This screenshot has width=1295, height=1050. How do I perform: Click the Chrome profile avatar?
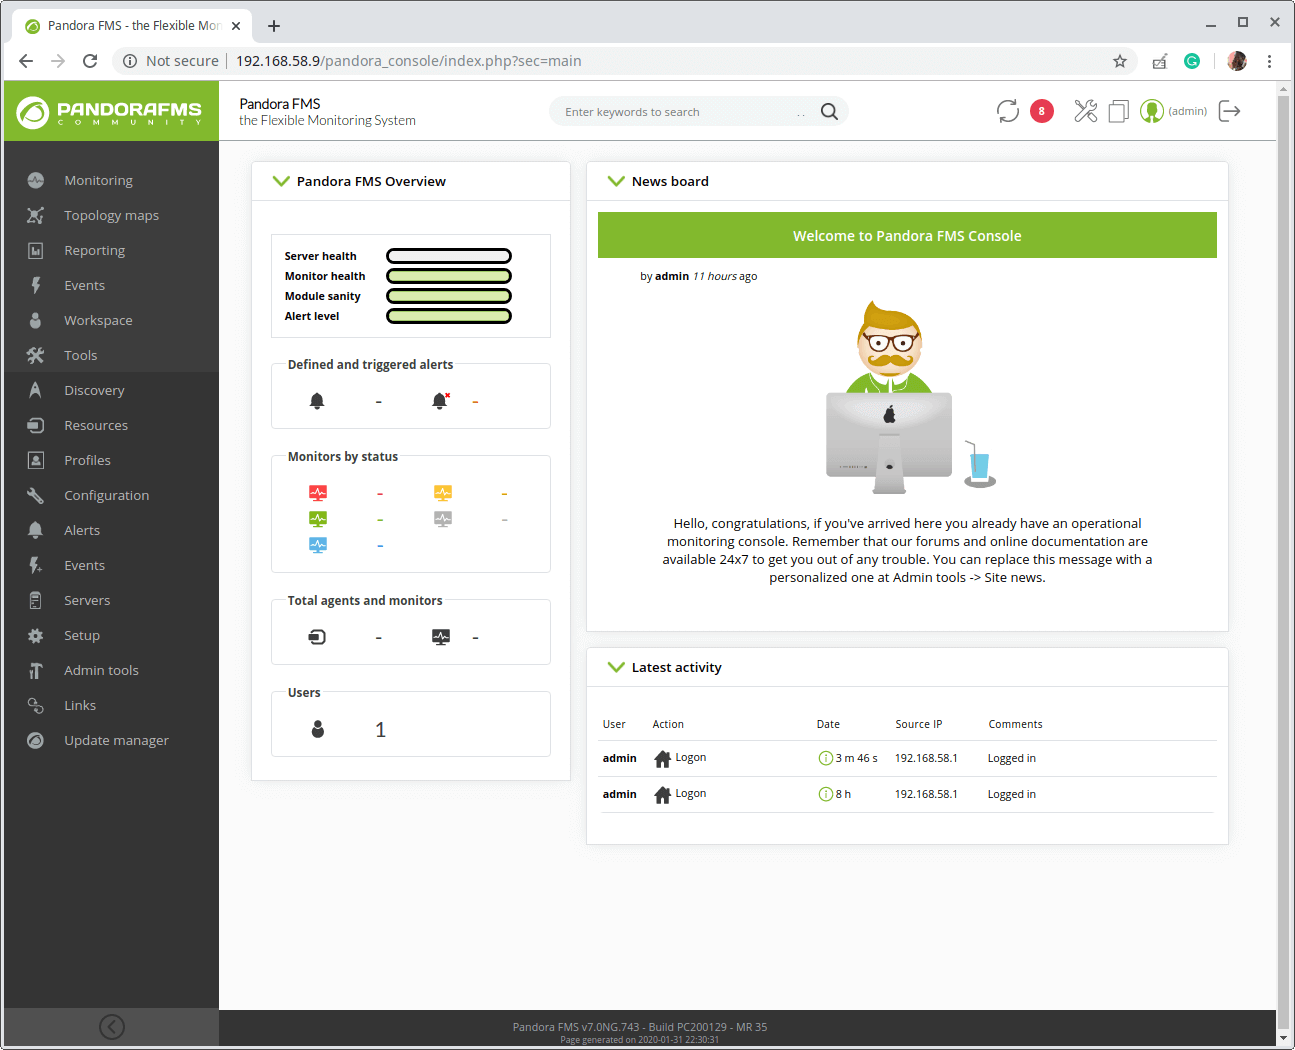tap(1237, 61)
